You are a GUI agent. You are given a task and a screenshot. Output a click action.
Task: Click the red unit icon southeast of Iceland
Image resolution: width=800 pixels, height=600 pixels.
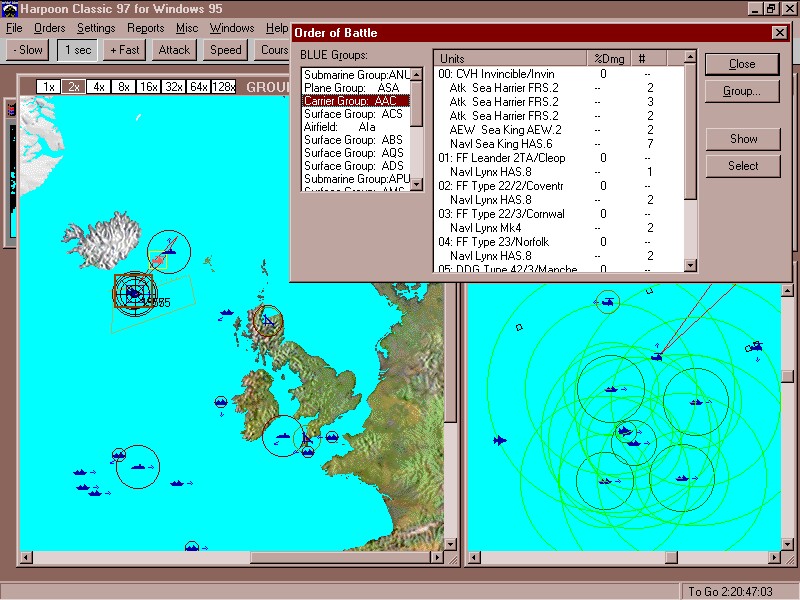click(x=158, y=261)
